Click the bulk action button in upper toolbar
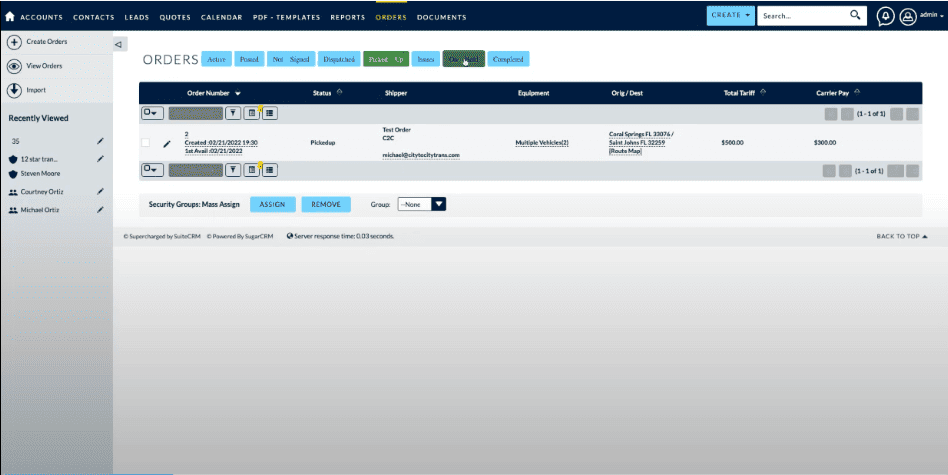 click(196, 113)
